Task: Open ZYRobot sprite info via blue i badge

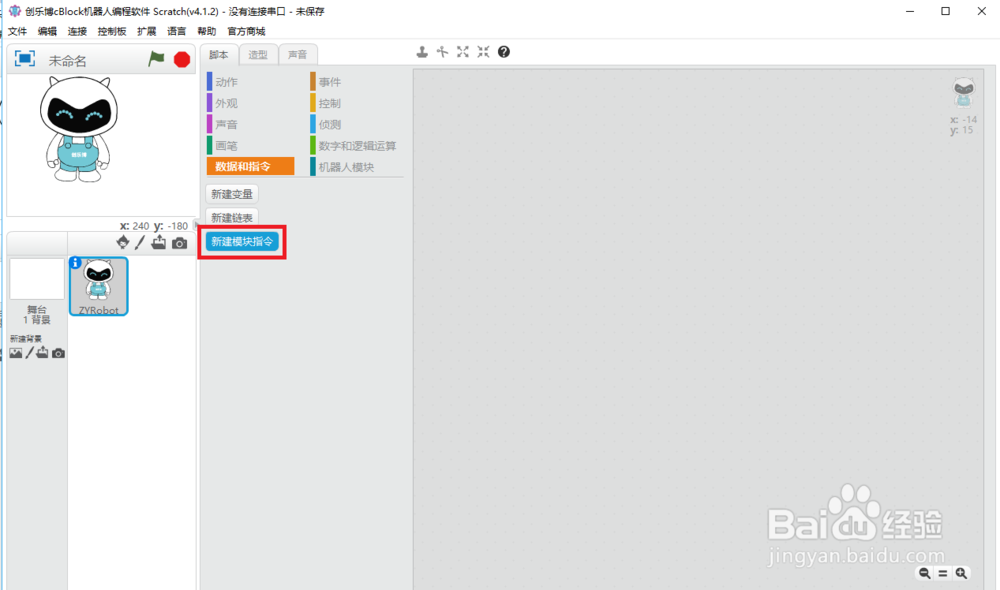Action: click(76, 263)
